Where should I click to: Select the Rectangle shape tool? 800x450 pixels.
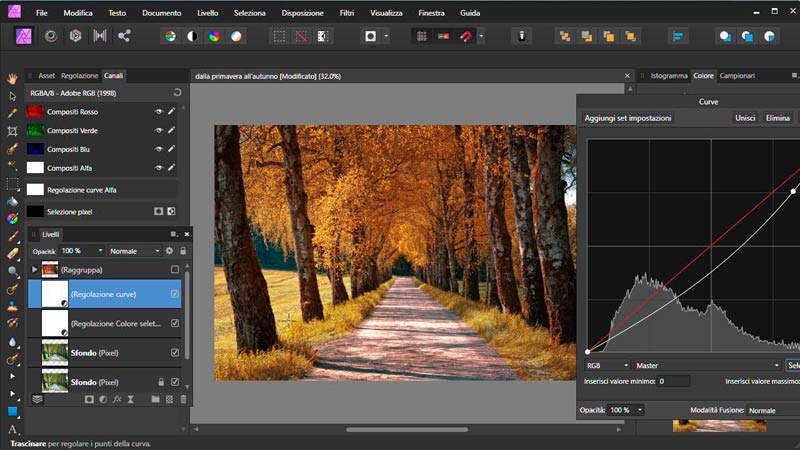click(x=12, y=412)
